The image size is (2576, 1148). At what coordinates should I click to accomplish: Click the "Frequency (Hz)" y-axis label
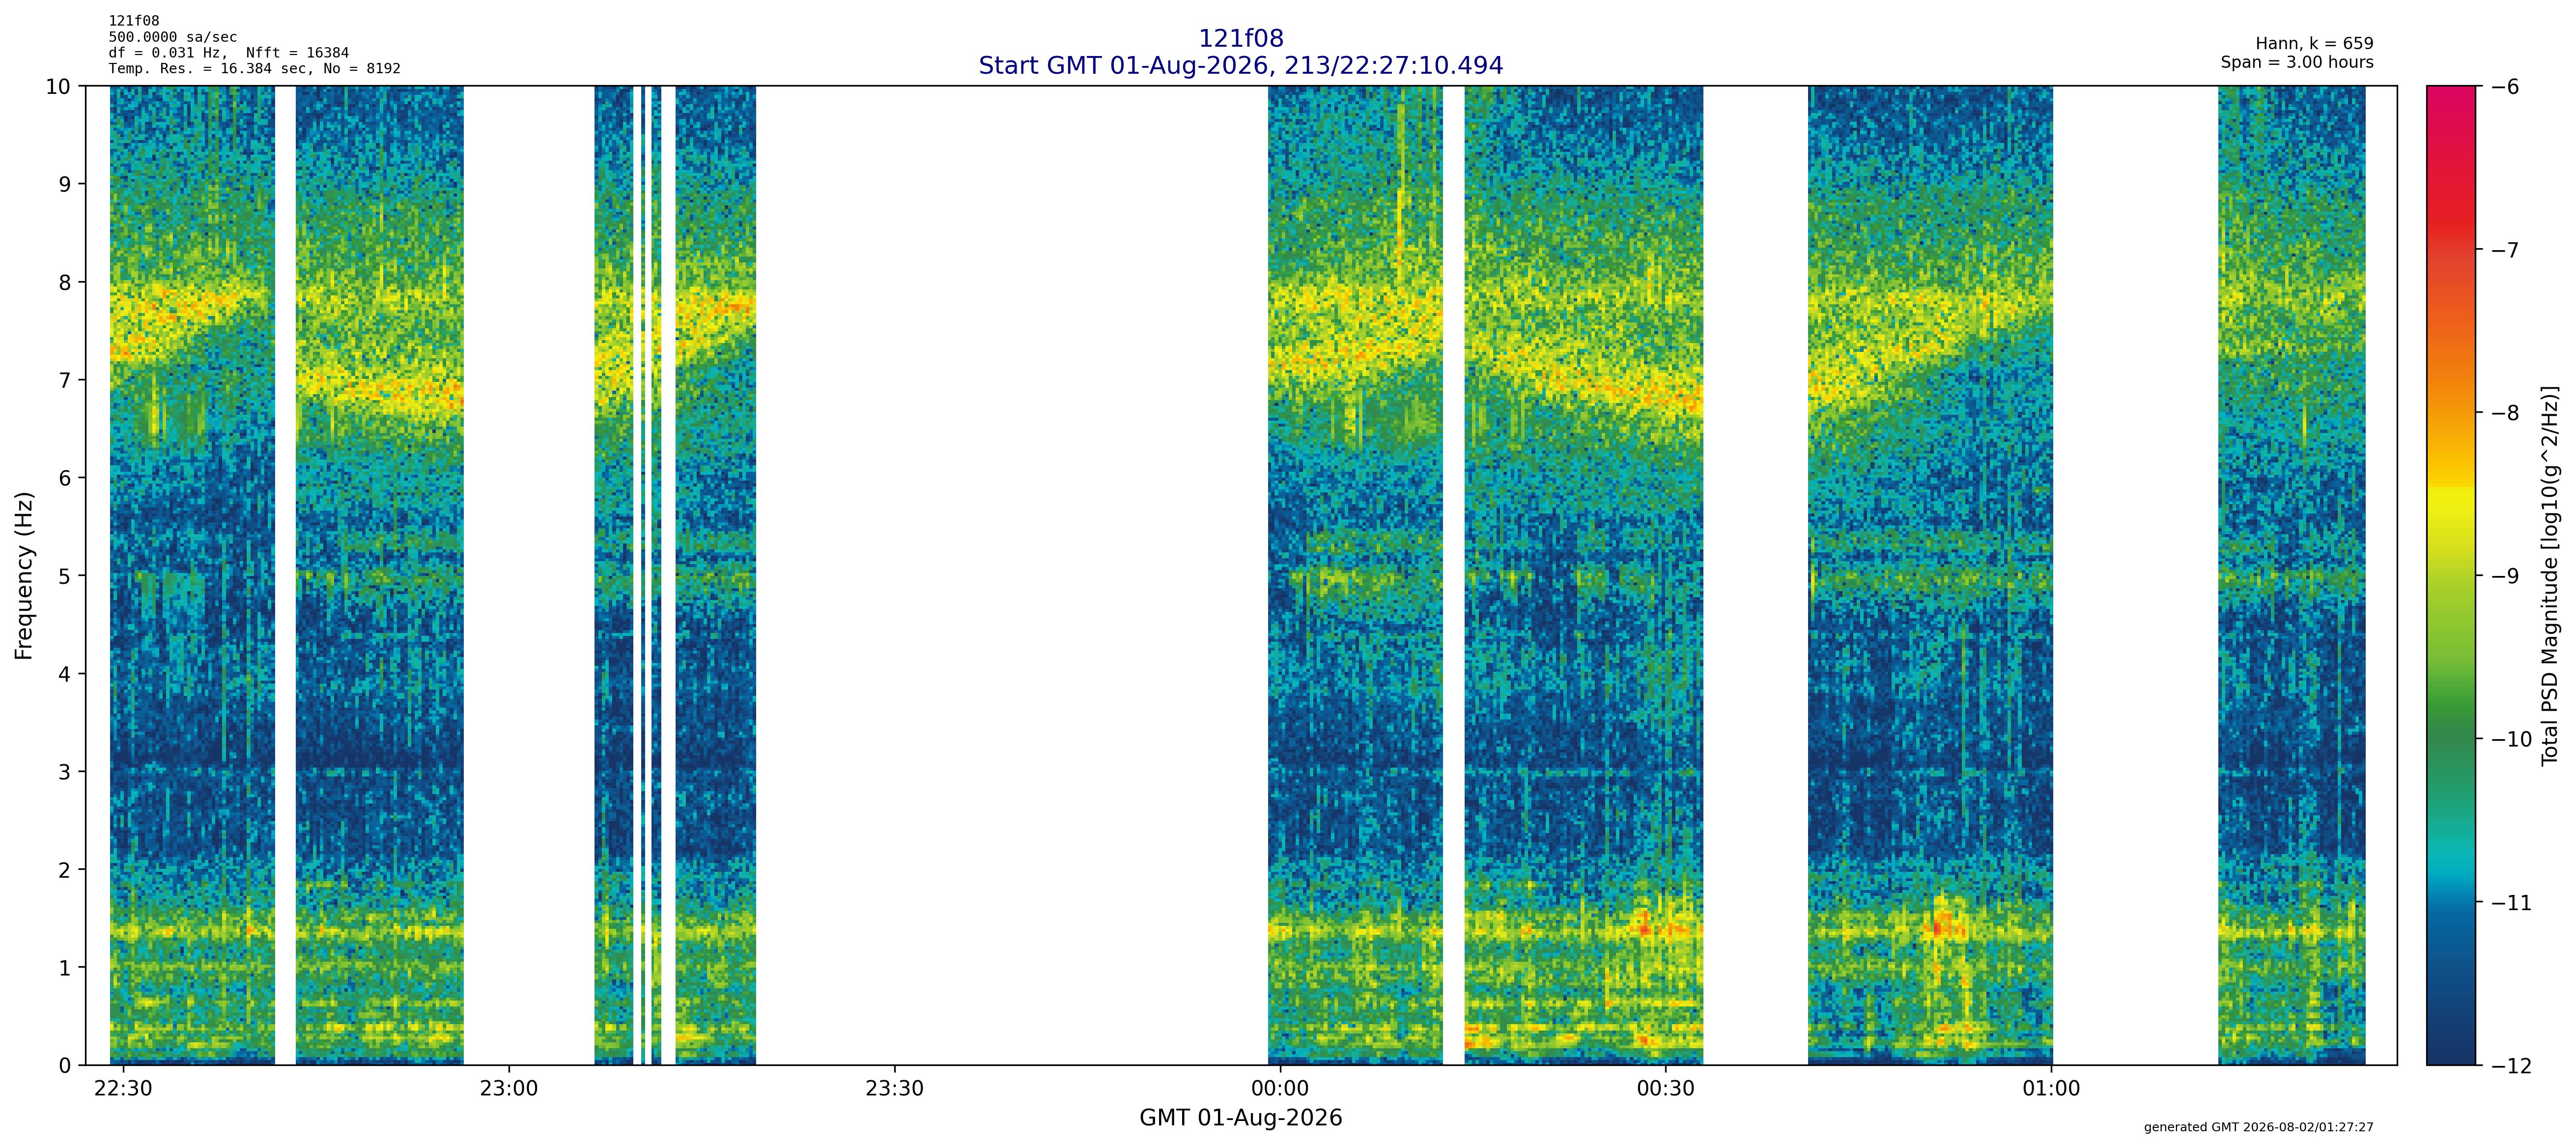click(x=24, y=575)
